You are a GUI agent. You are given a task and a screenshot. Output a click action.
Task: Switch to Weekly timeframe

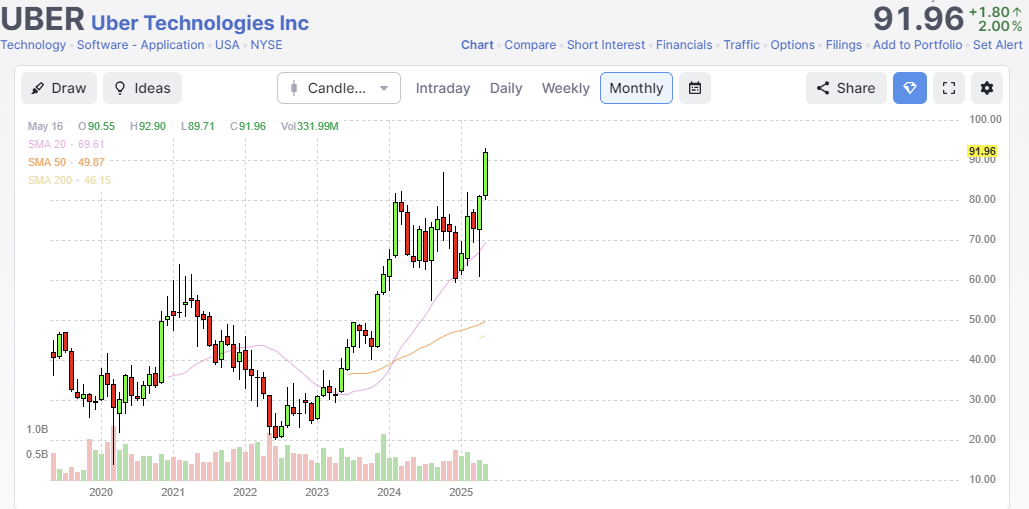pos(566,88)
